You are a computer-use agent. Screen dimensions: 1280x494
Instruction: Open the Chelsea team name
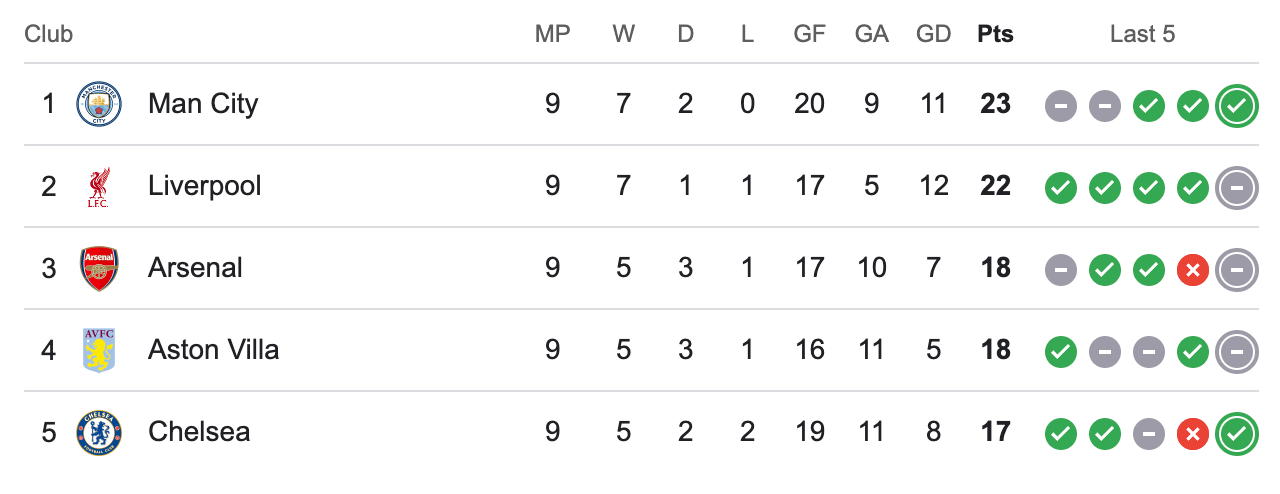tap(199, 432)
